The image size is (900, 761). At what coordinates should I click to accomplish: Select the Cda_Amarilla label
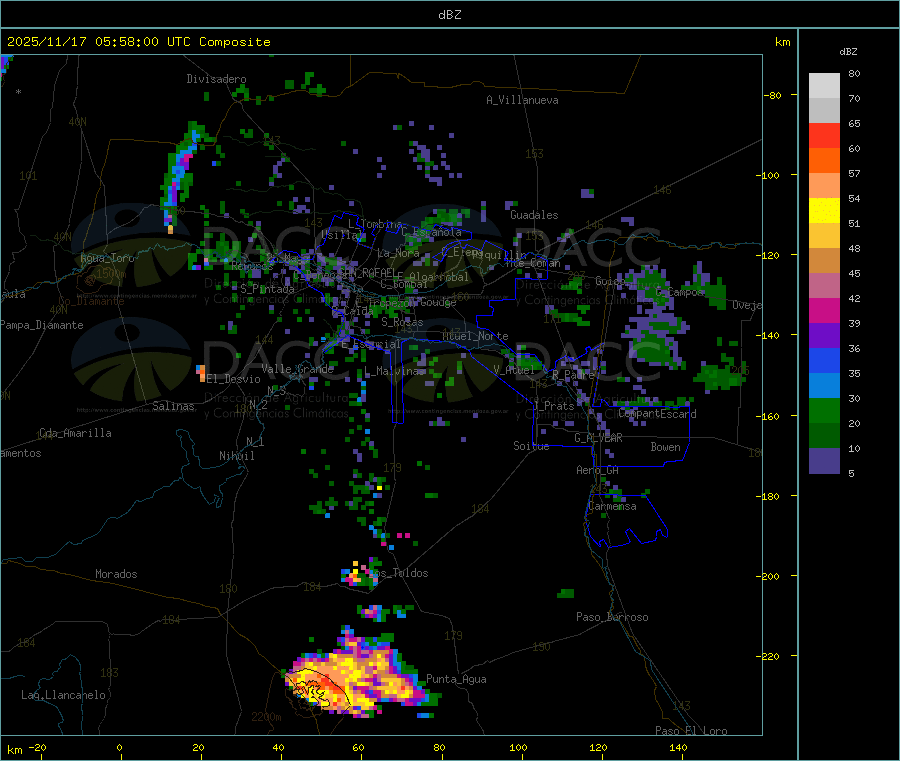point(75,433)
